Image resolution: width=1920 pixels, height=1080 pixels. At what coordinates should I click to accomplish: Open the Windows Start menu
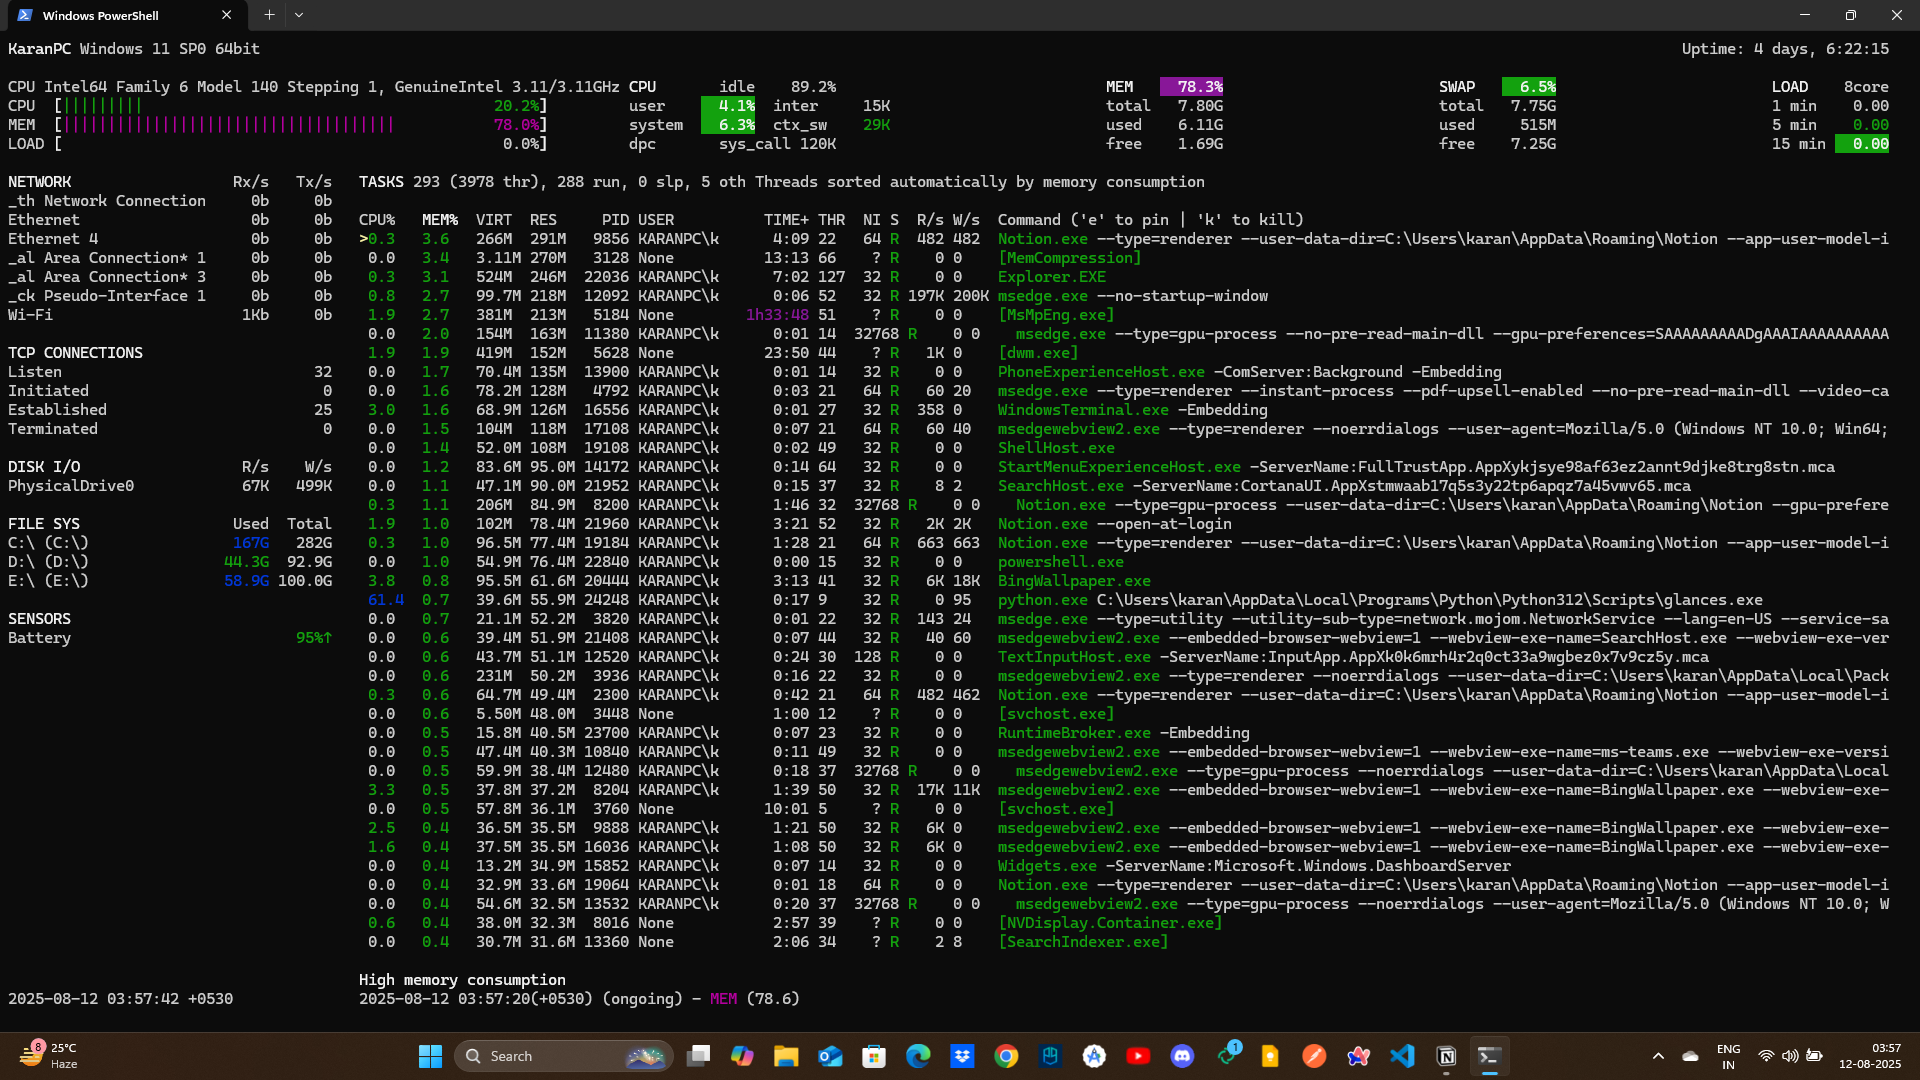point(430,1056)
